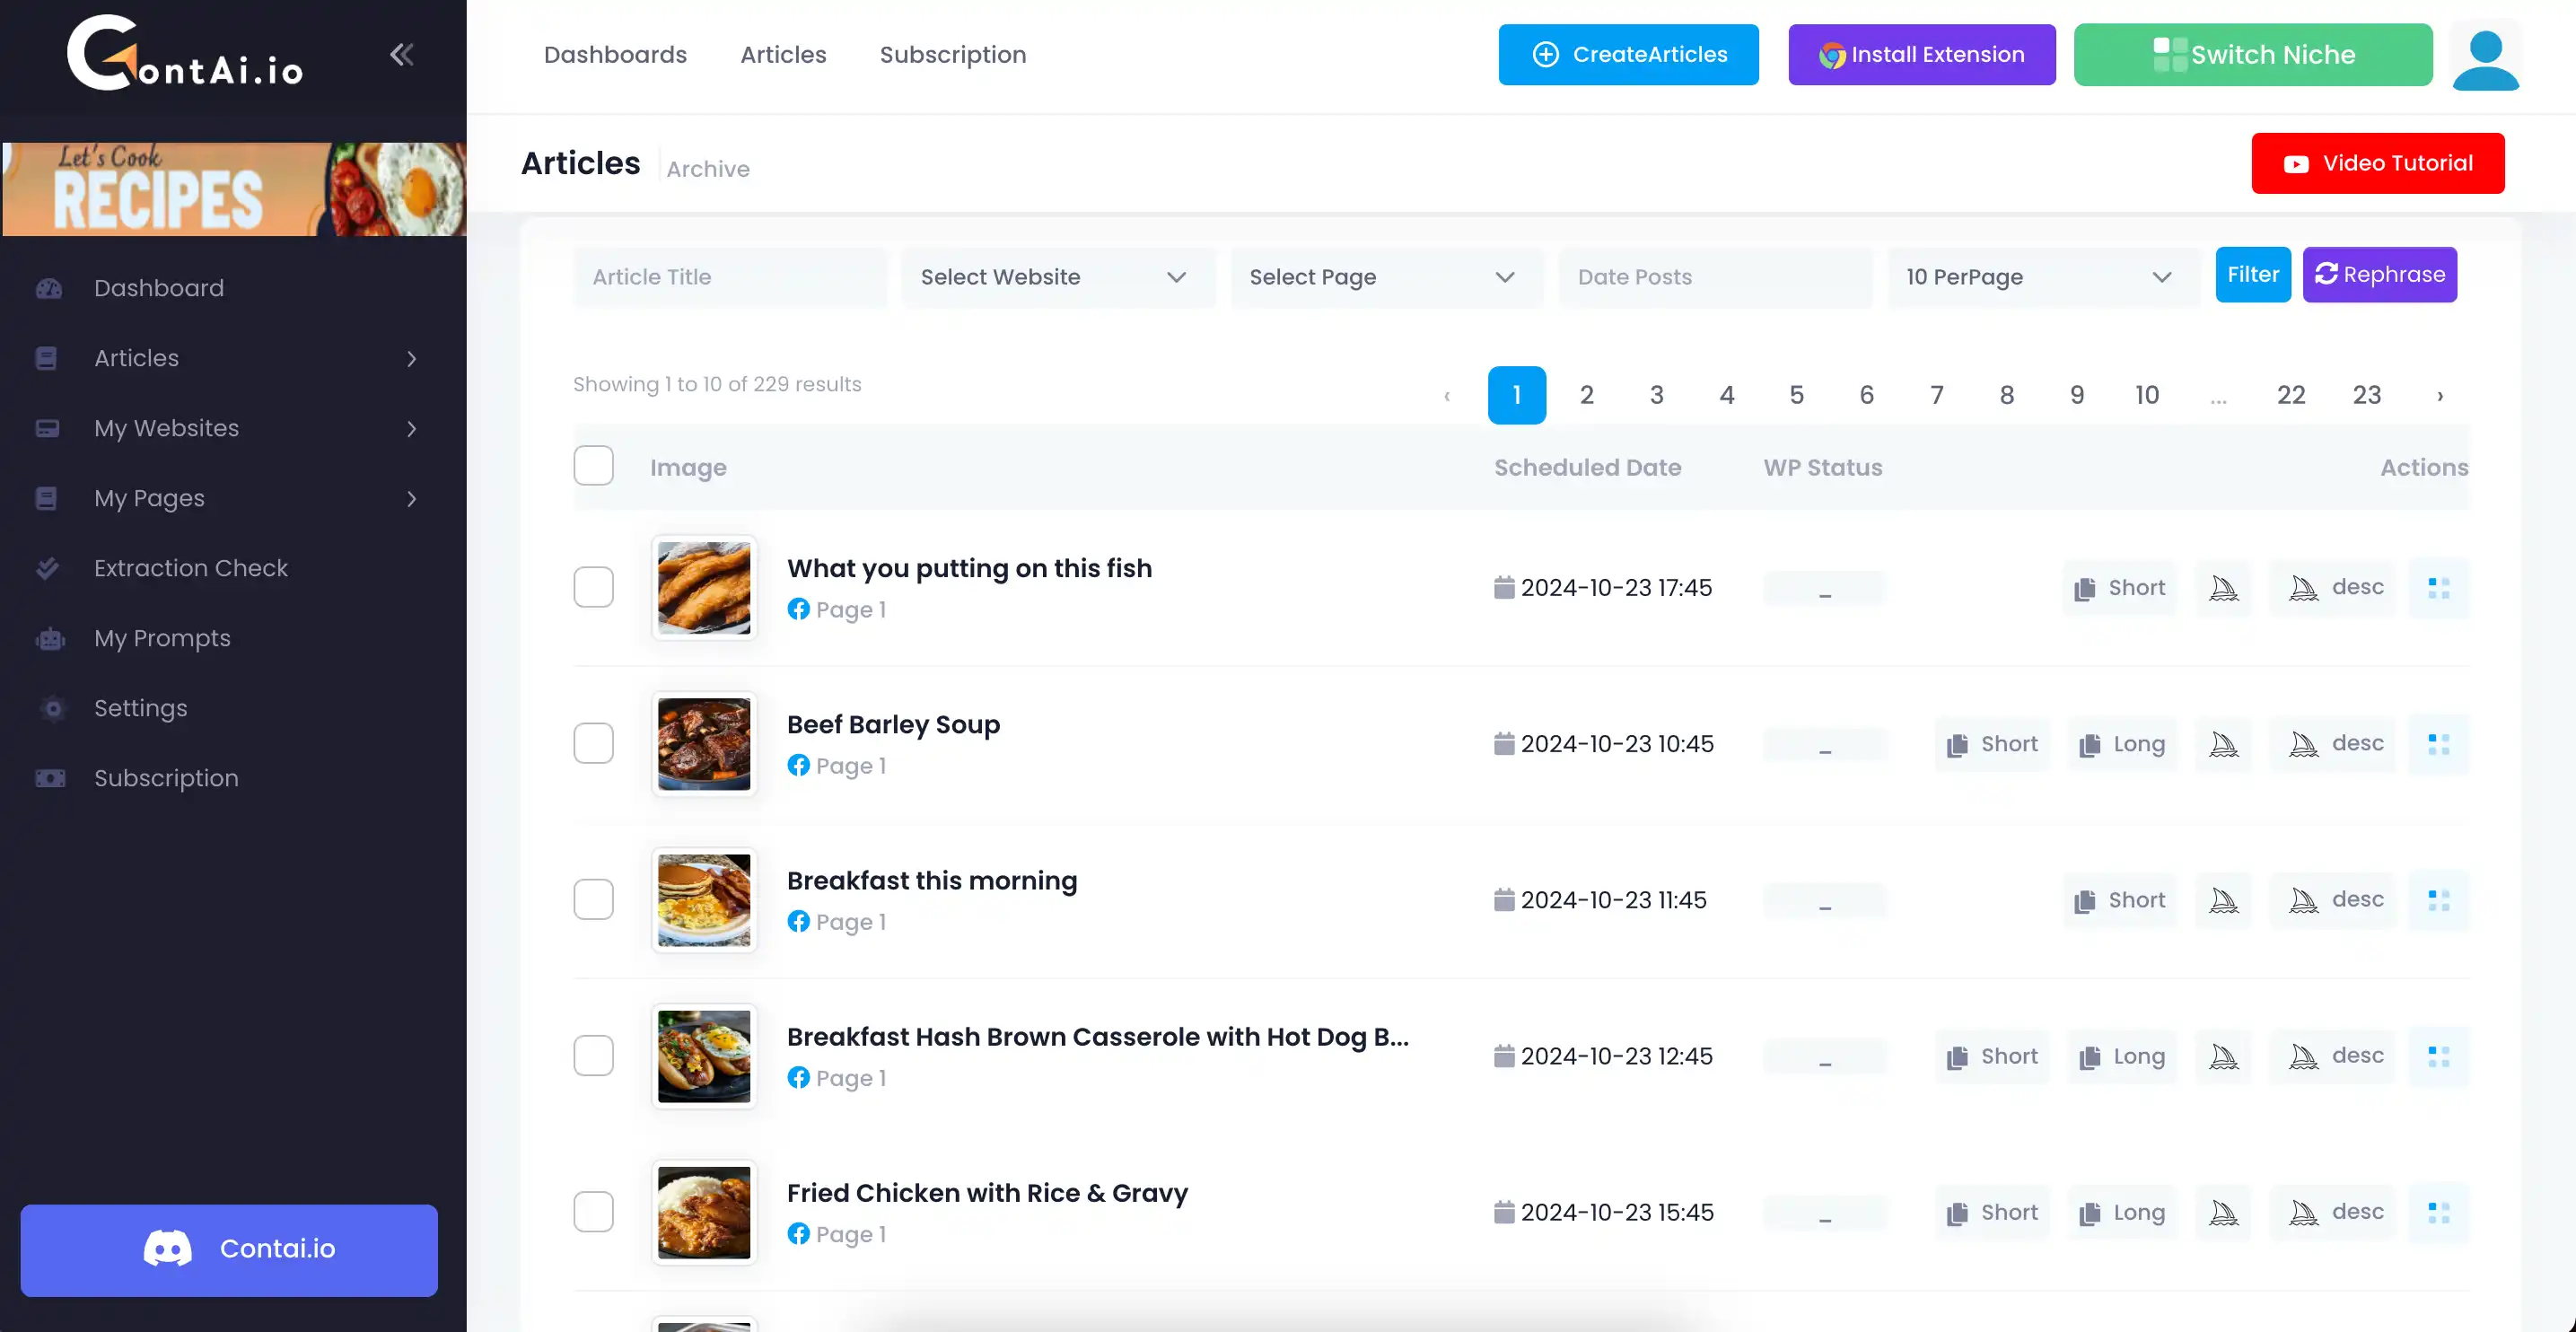
Task: Generate desc for Breakfast this morning
Action: point(2334,900)
